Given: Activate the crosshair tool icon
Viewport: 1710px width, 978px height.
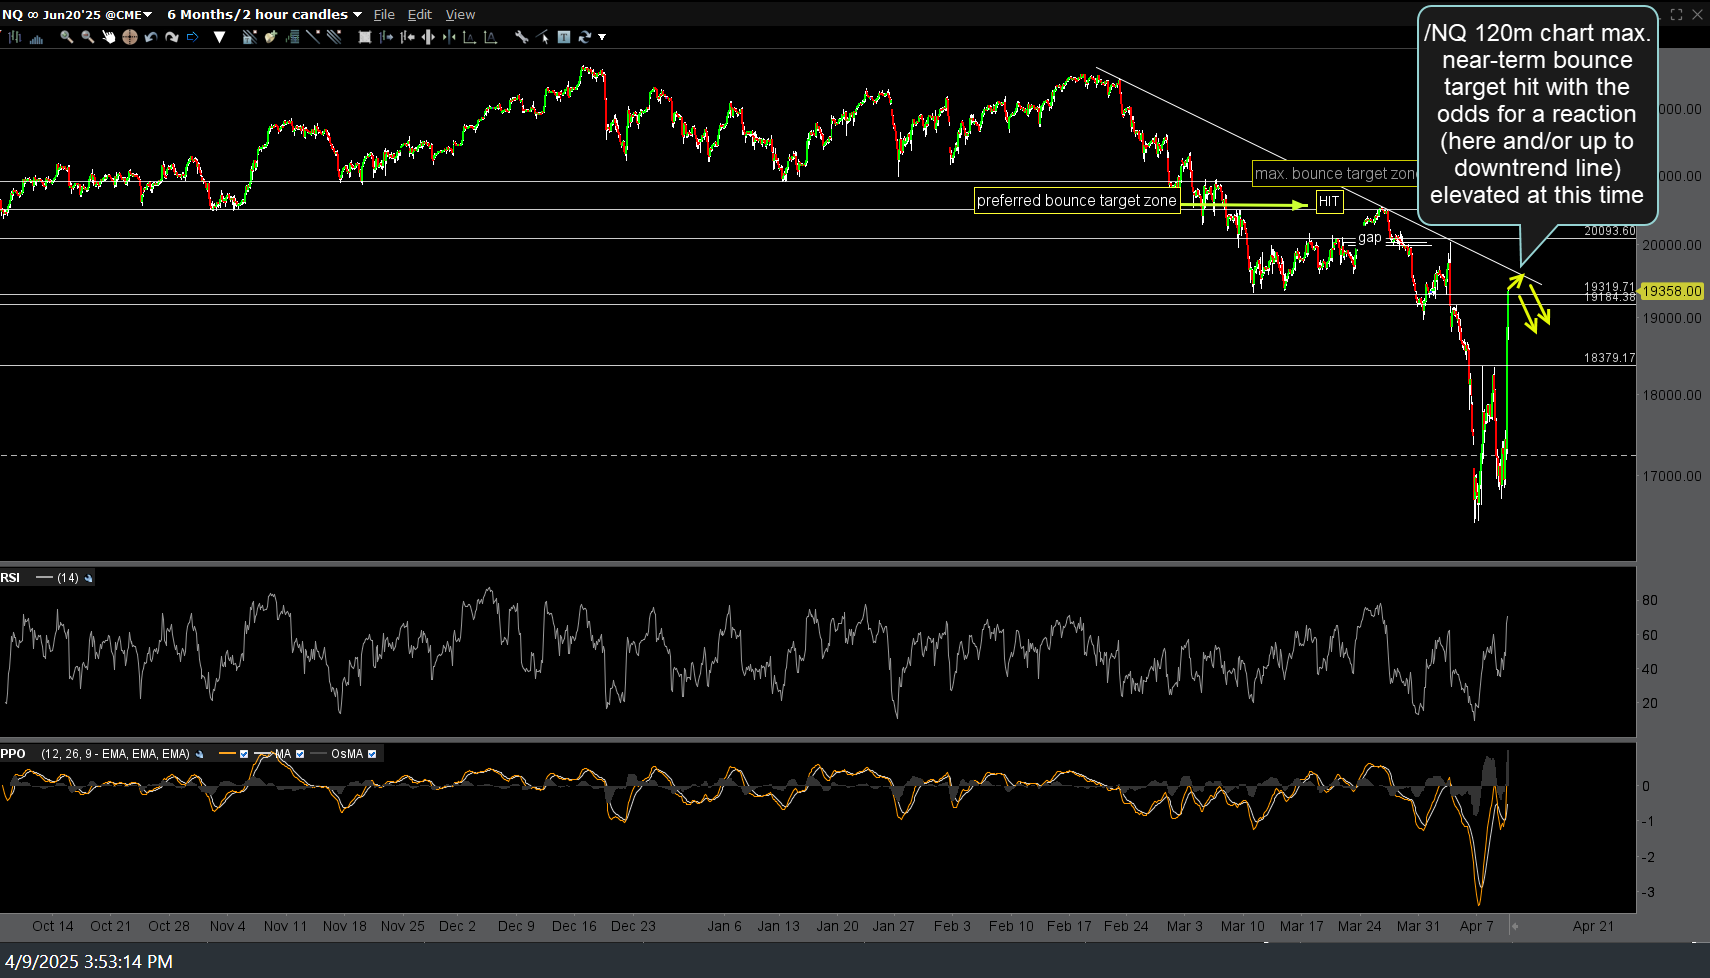Looking at the screenshot, I should coord(129,37).
